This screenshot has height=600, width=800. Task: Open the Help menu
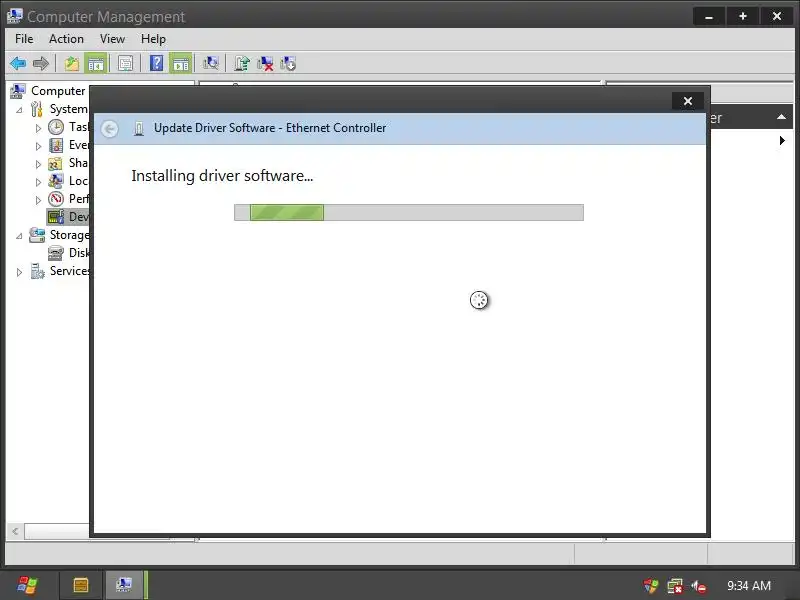(x=153, y=39)
